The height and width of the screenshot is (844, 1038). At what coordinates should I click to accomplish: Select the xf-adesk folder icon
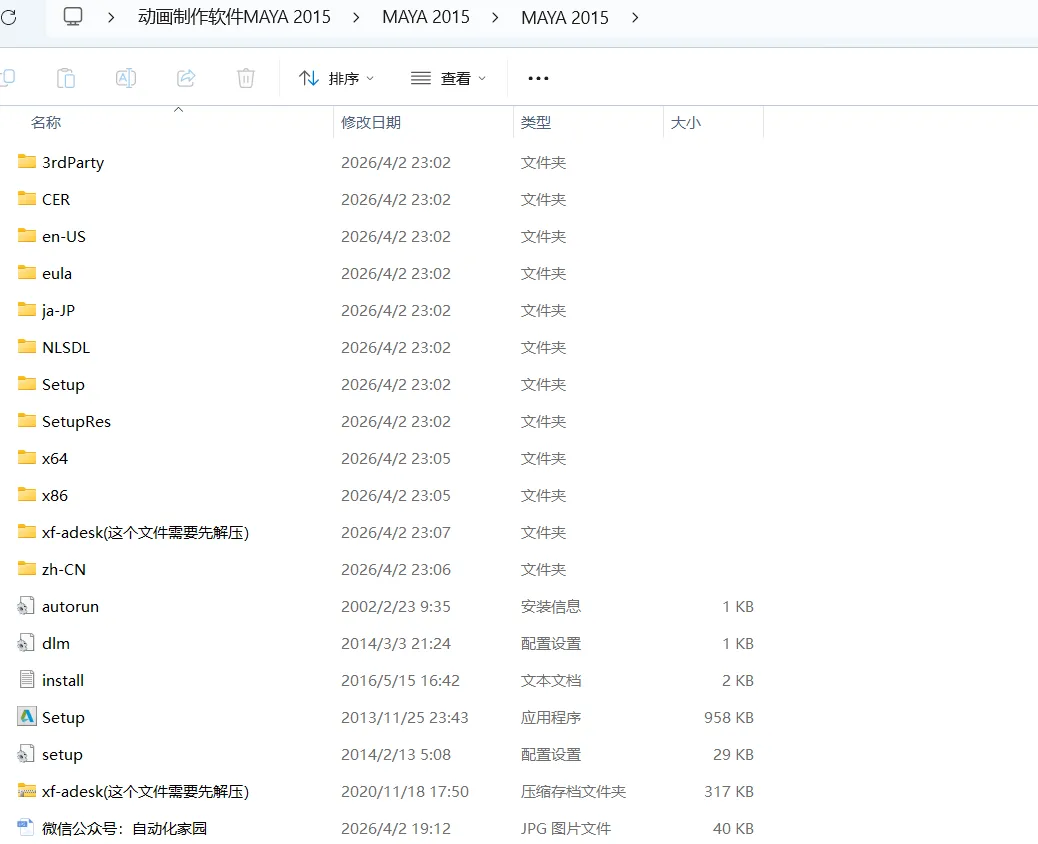(x=26, y=532)
